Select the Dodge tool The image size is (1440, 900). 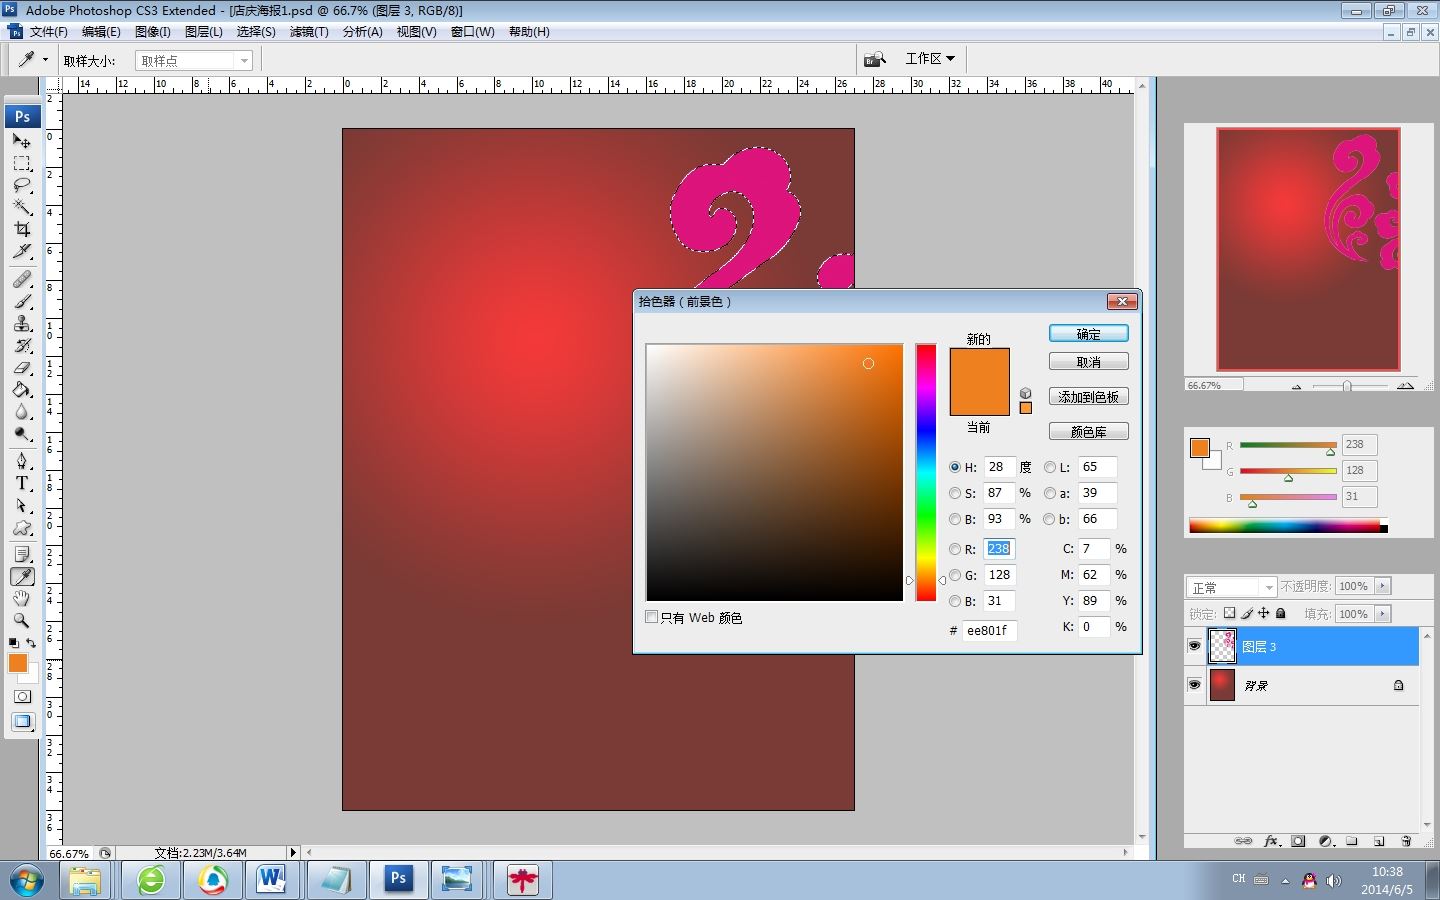coord(22,433)
